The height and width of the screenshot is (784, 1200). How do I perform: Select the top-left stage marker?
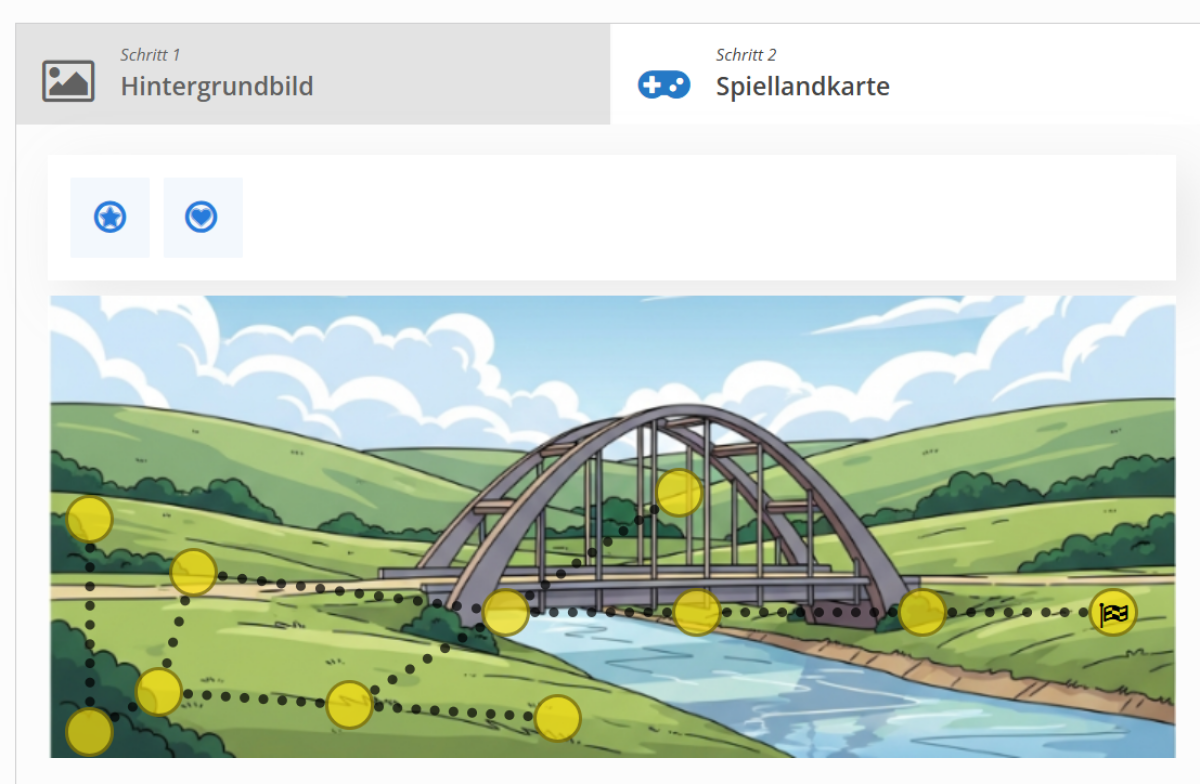point(90,520)
